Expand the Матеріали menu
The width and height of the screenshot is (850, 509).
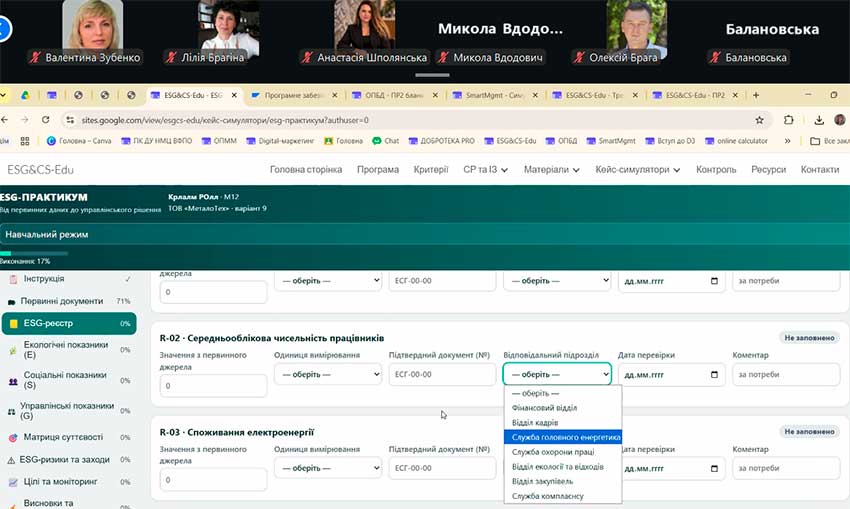[551, 170]
